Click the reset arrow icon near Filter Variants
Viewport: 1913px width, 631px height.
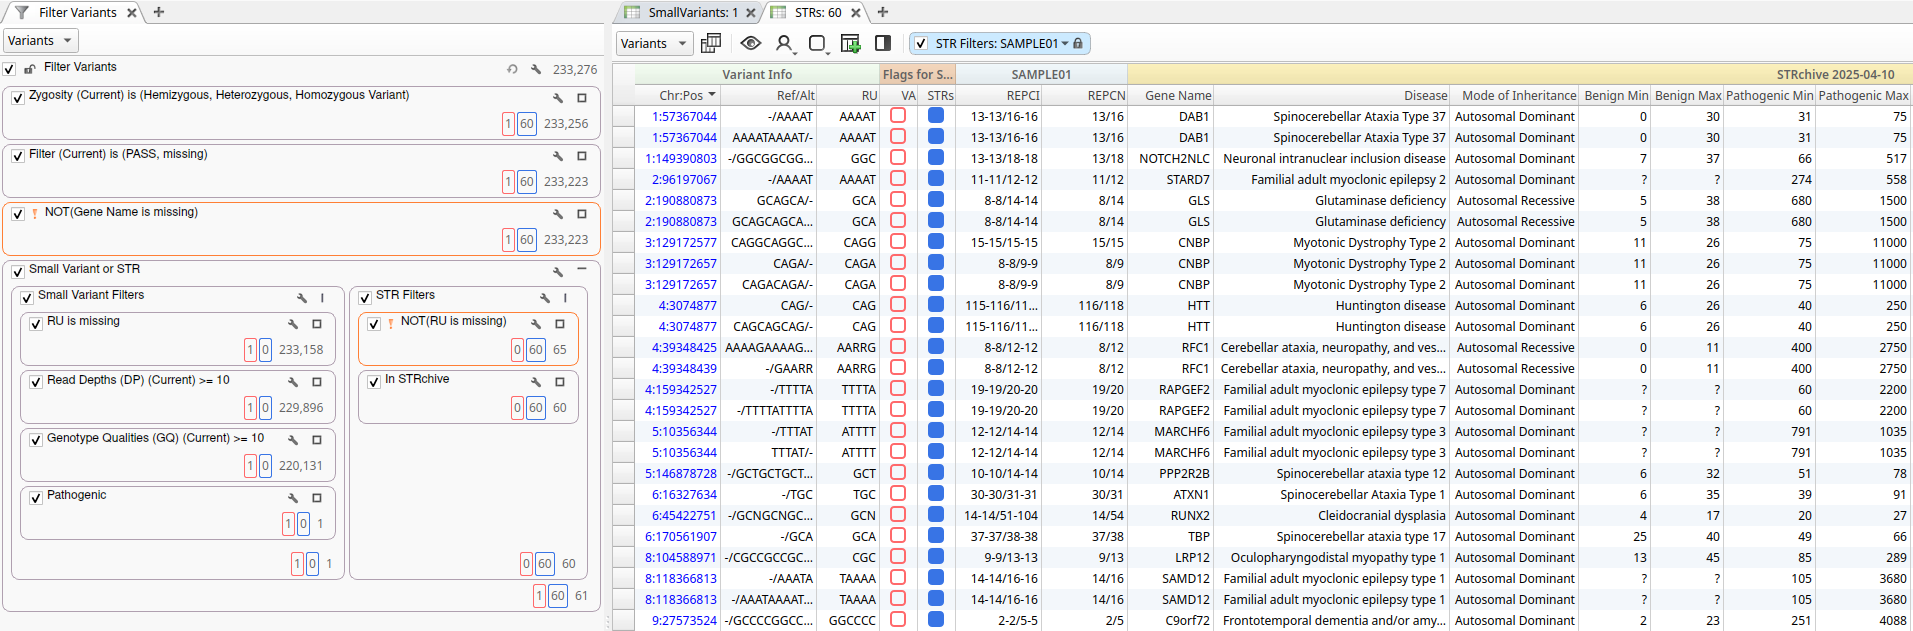tap(512, 69)
